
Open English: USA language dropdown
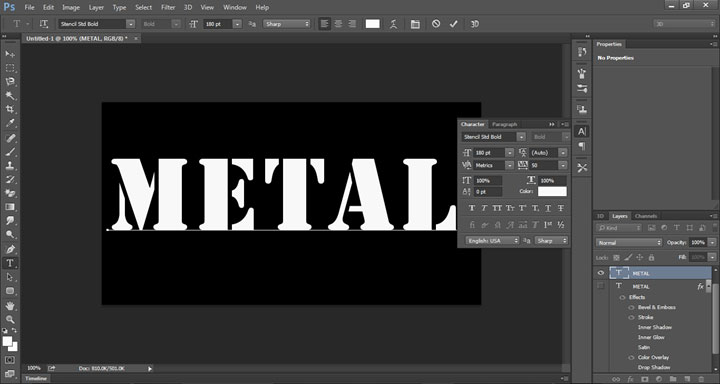[x=492, y=240]
